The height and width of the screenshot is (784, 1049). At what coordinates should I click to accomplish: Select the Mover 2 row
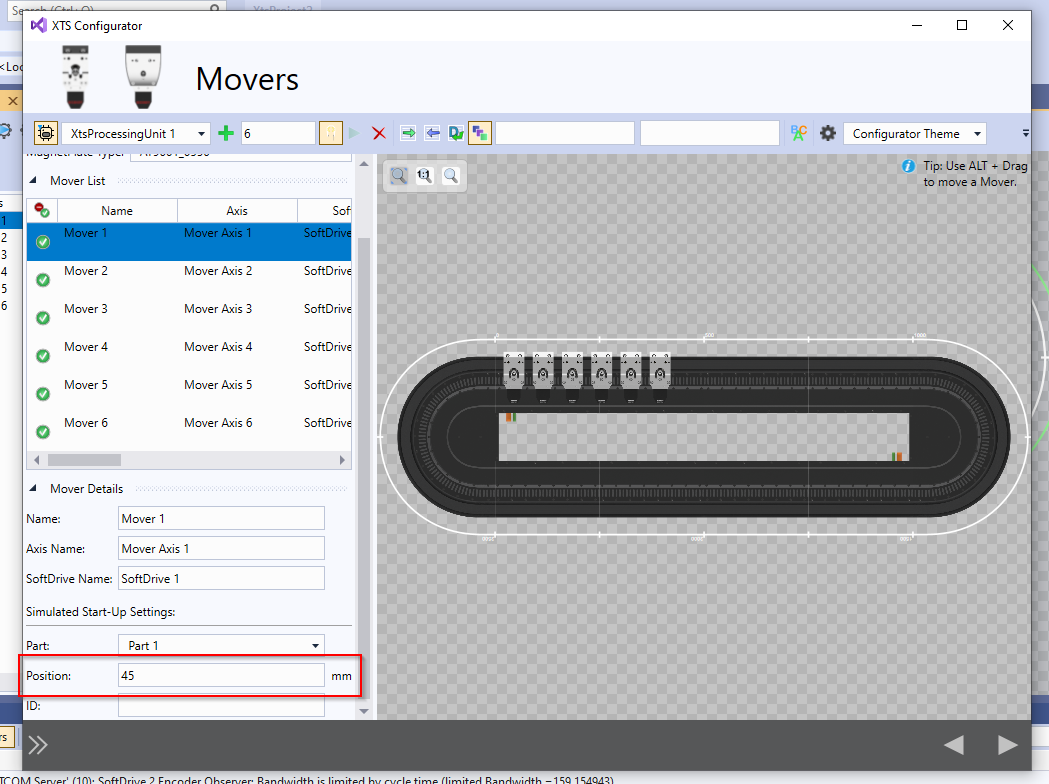pos(189,280)
